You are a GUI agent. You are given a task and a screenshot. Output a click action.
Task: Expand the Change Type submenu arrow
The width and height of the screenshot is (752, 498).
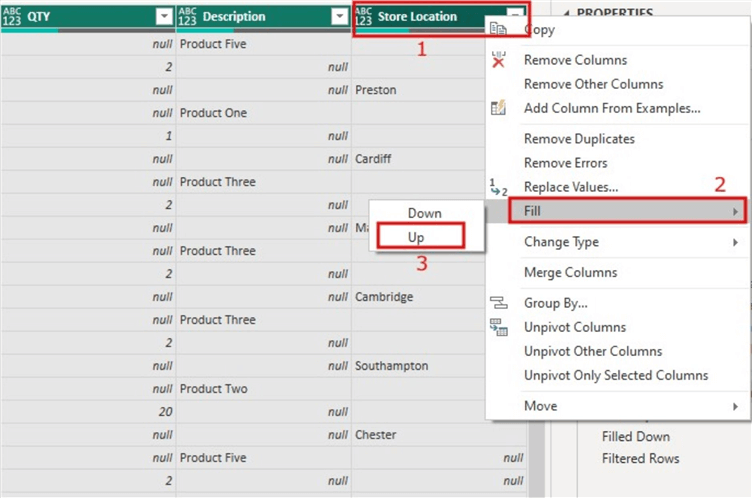pyautogui.click(x=735, y=242)
